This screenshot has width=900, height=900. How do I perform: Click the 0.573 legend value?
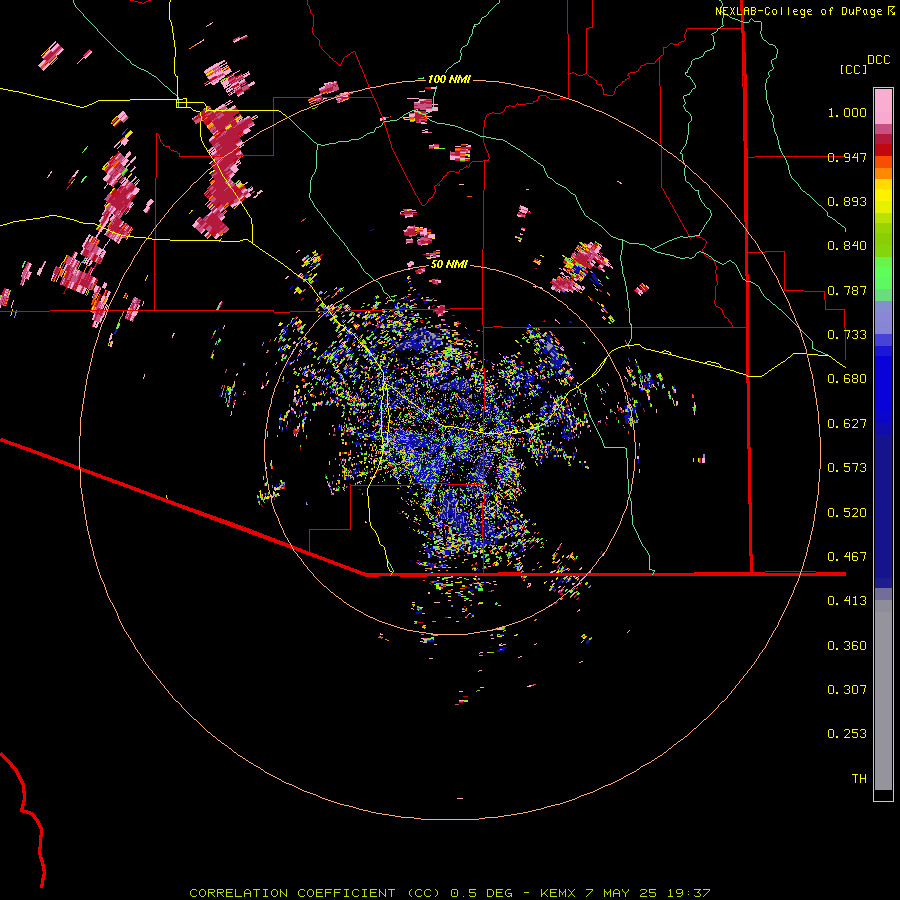(847, 468)
